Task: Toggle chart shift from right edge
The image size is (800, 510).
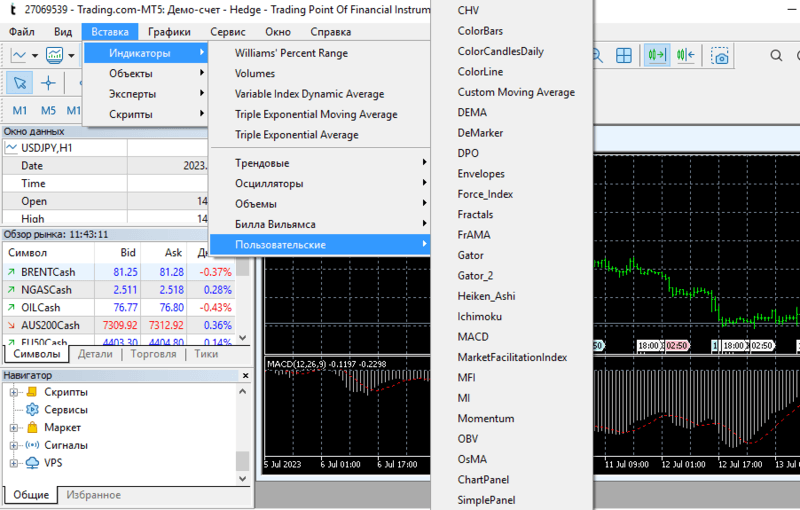Action: (x=686, y=55)
